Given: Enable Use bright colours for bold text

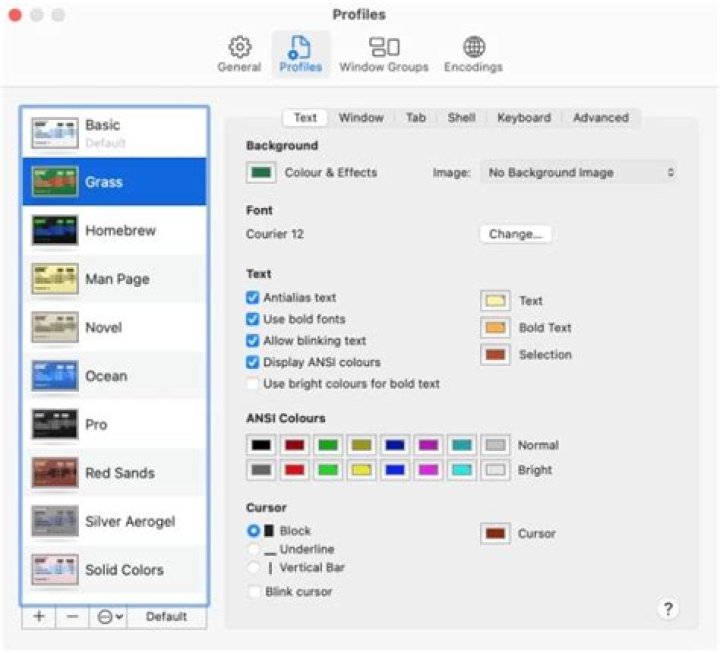Looking at the screenshot, I should tap(253, 384).
